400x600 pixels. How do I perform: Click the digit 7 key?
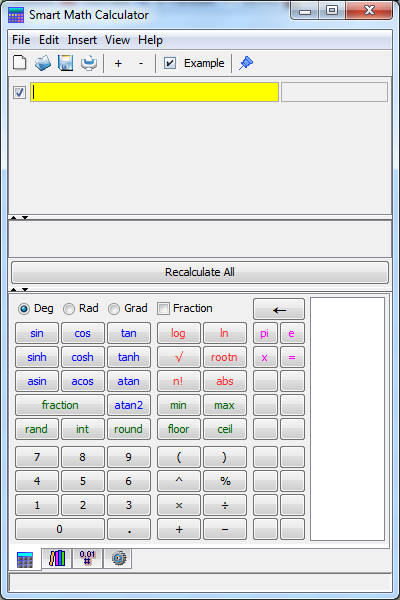pos(37,457)
